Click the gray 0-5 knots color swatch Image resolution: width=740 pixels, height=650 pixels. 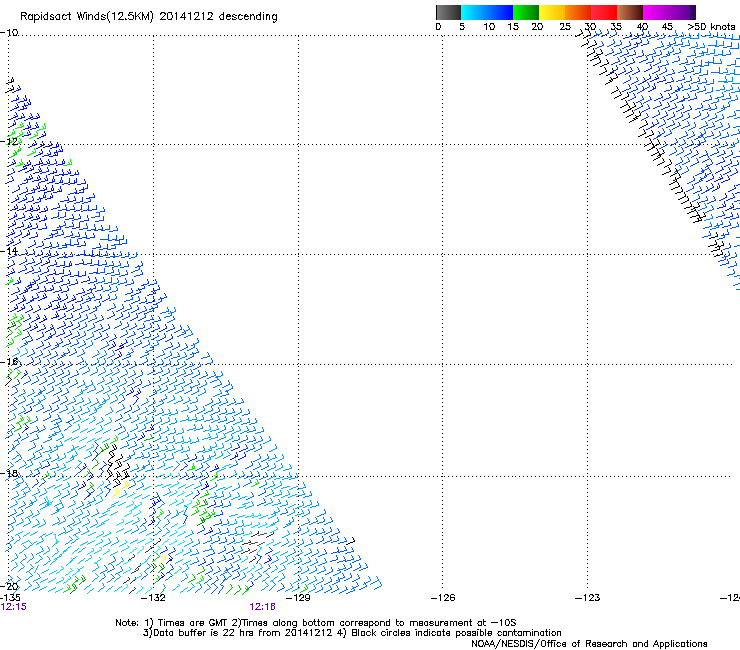448,12
